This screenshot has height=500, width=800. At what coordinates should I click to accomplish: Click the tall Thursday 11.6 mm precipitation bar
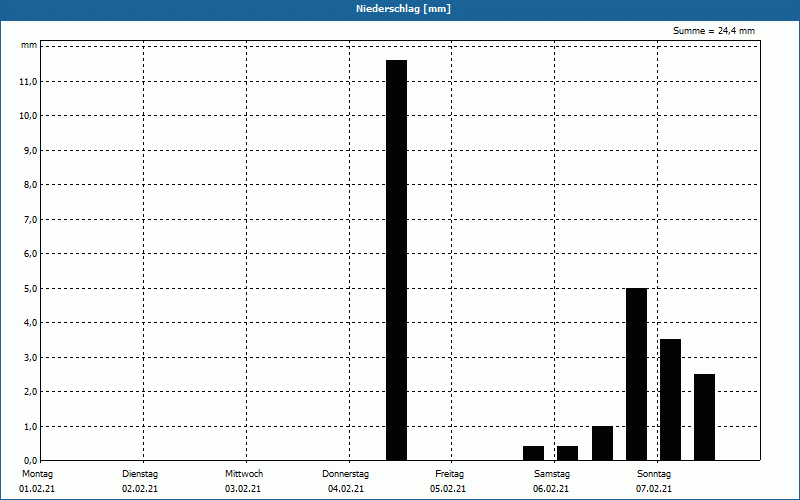click(x=396, y=260)
